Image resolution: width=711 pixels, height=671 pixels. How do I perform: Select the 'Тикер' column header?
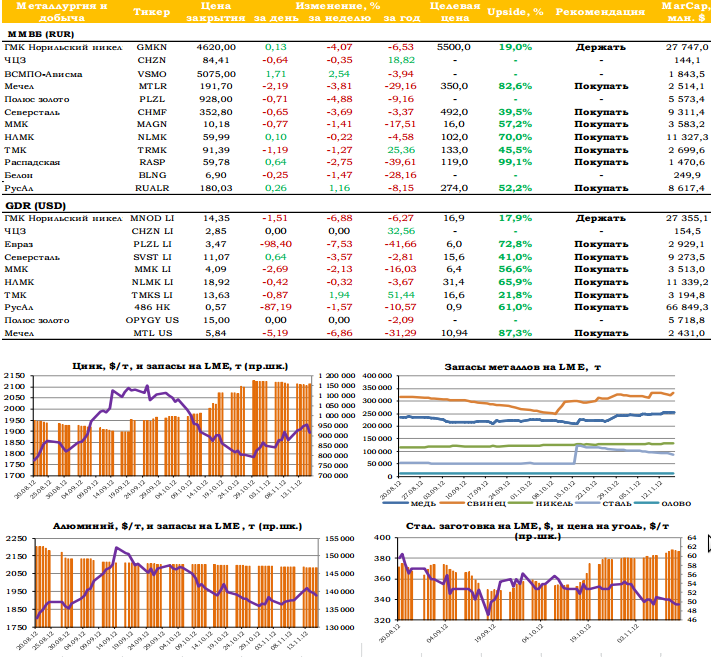(151, 12)
